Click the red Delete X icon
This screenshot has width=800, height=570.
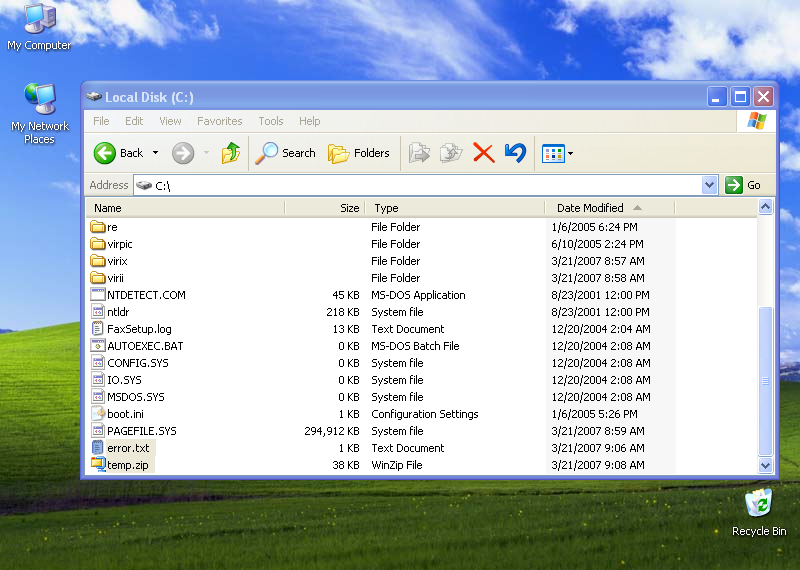[484, 153]
